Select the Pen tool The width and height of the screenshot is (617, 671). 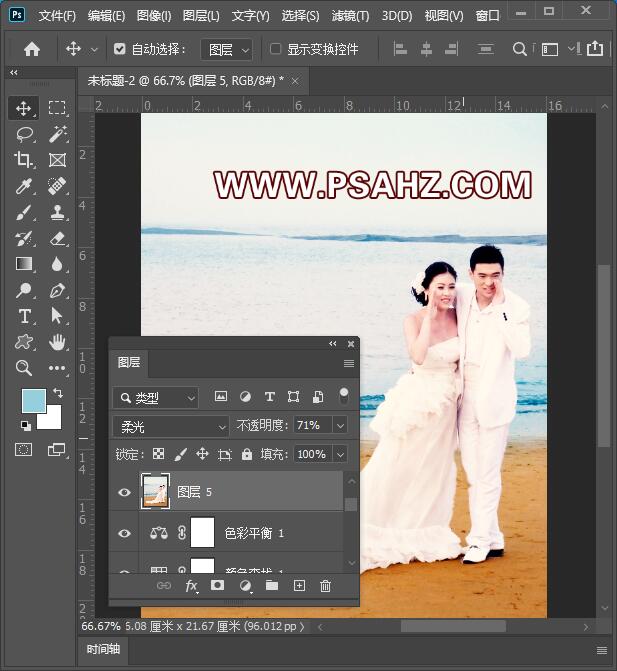pos(57,290)
